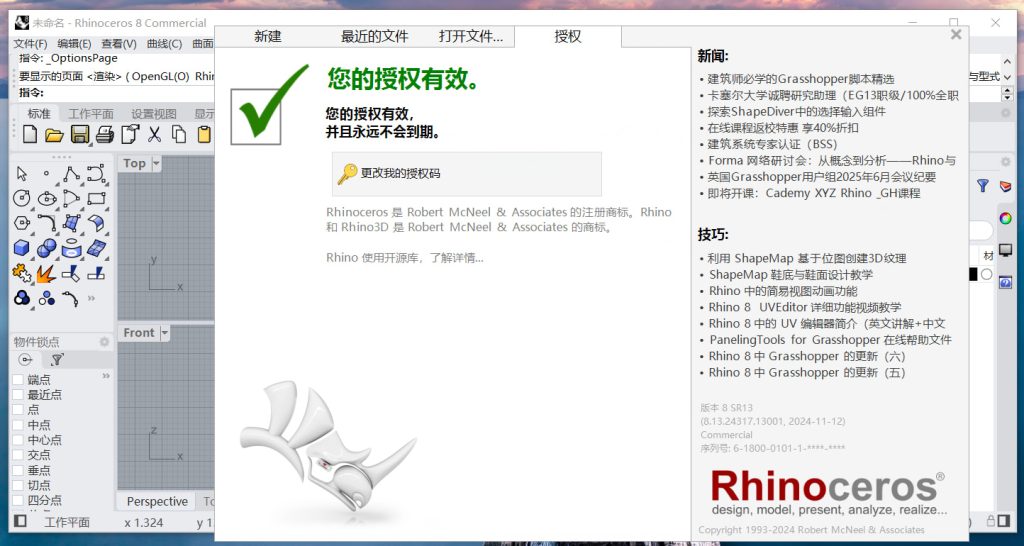
Task: Select the puzzle piece Join tool
Action: 22,273
